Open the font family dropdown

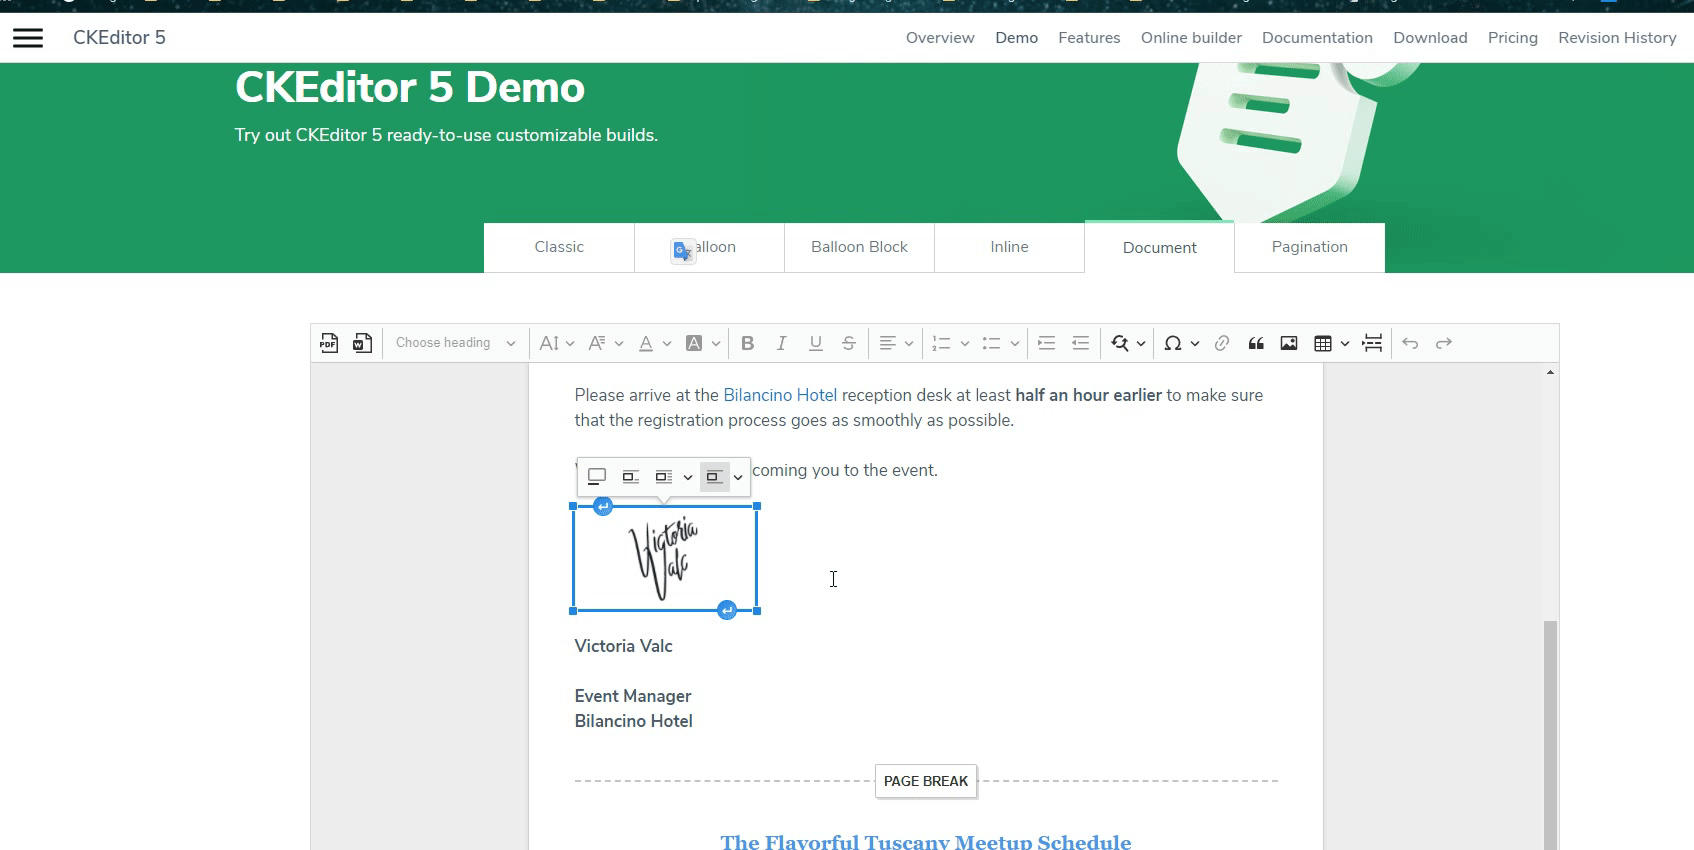click(605, 343)
